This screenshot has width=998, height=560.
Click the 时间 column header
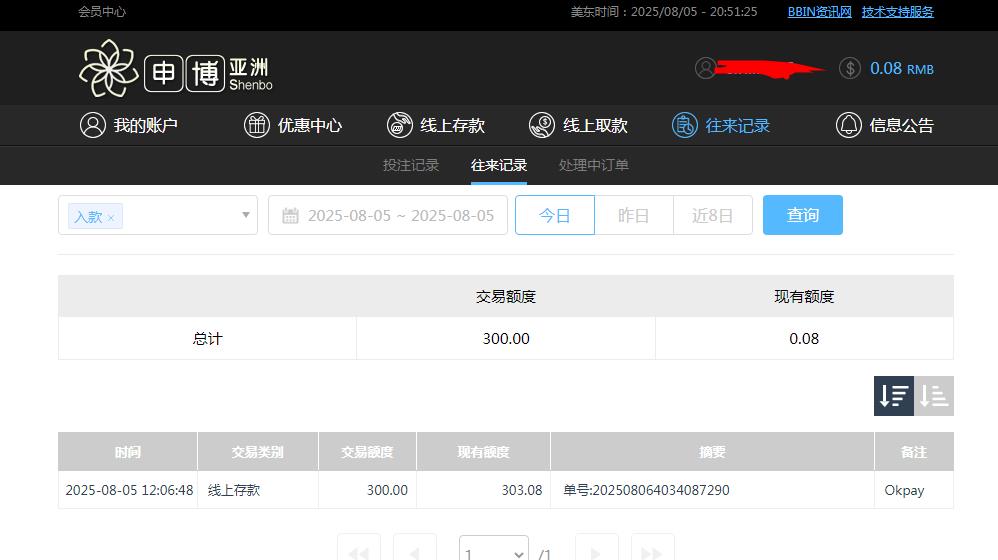click(x=128, y=452)
